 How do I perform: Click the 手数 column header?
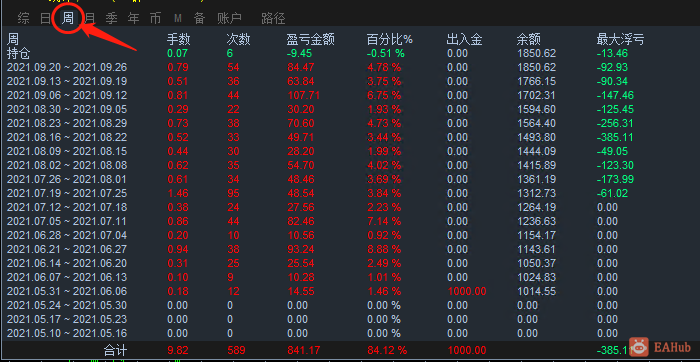tap(179, 40)
